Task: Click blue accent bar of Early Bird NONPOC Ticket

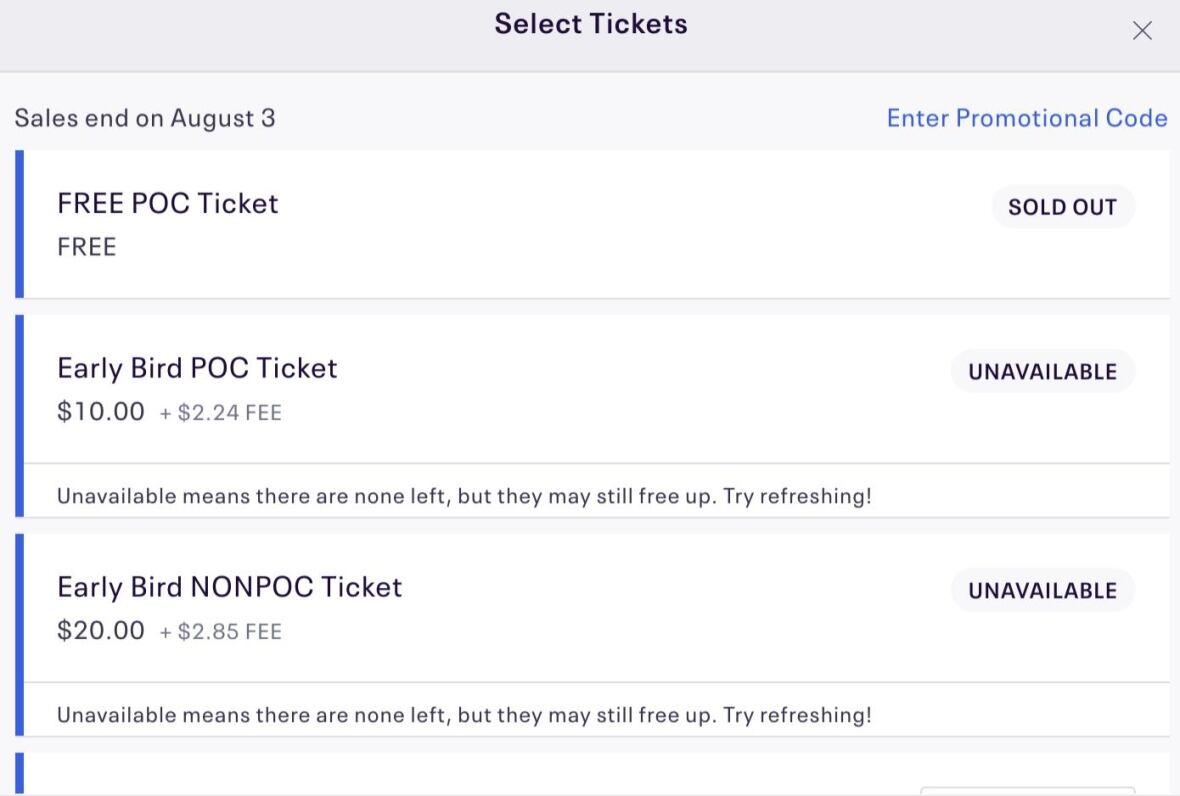Action: [x=19, y=635]
